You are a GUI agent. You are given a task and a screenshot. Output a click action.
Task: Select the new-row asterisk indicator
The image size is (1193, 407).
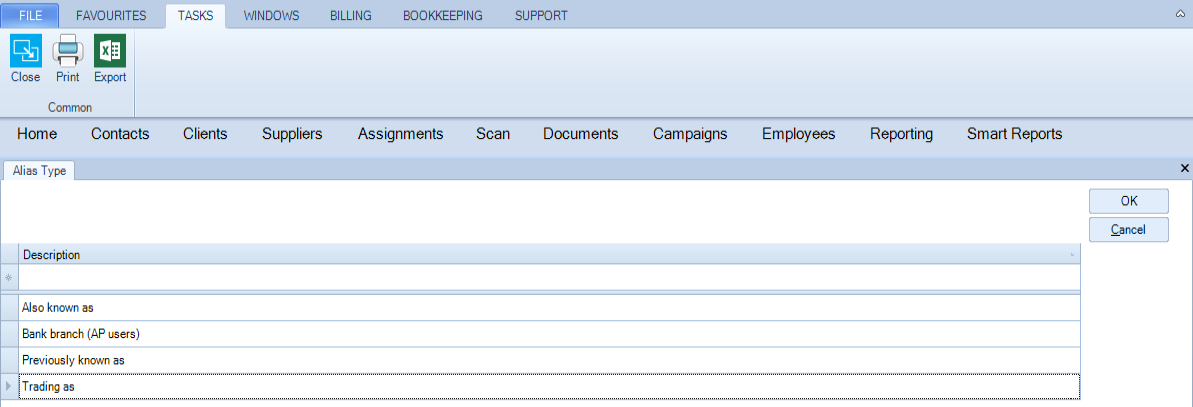[9, 277]
